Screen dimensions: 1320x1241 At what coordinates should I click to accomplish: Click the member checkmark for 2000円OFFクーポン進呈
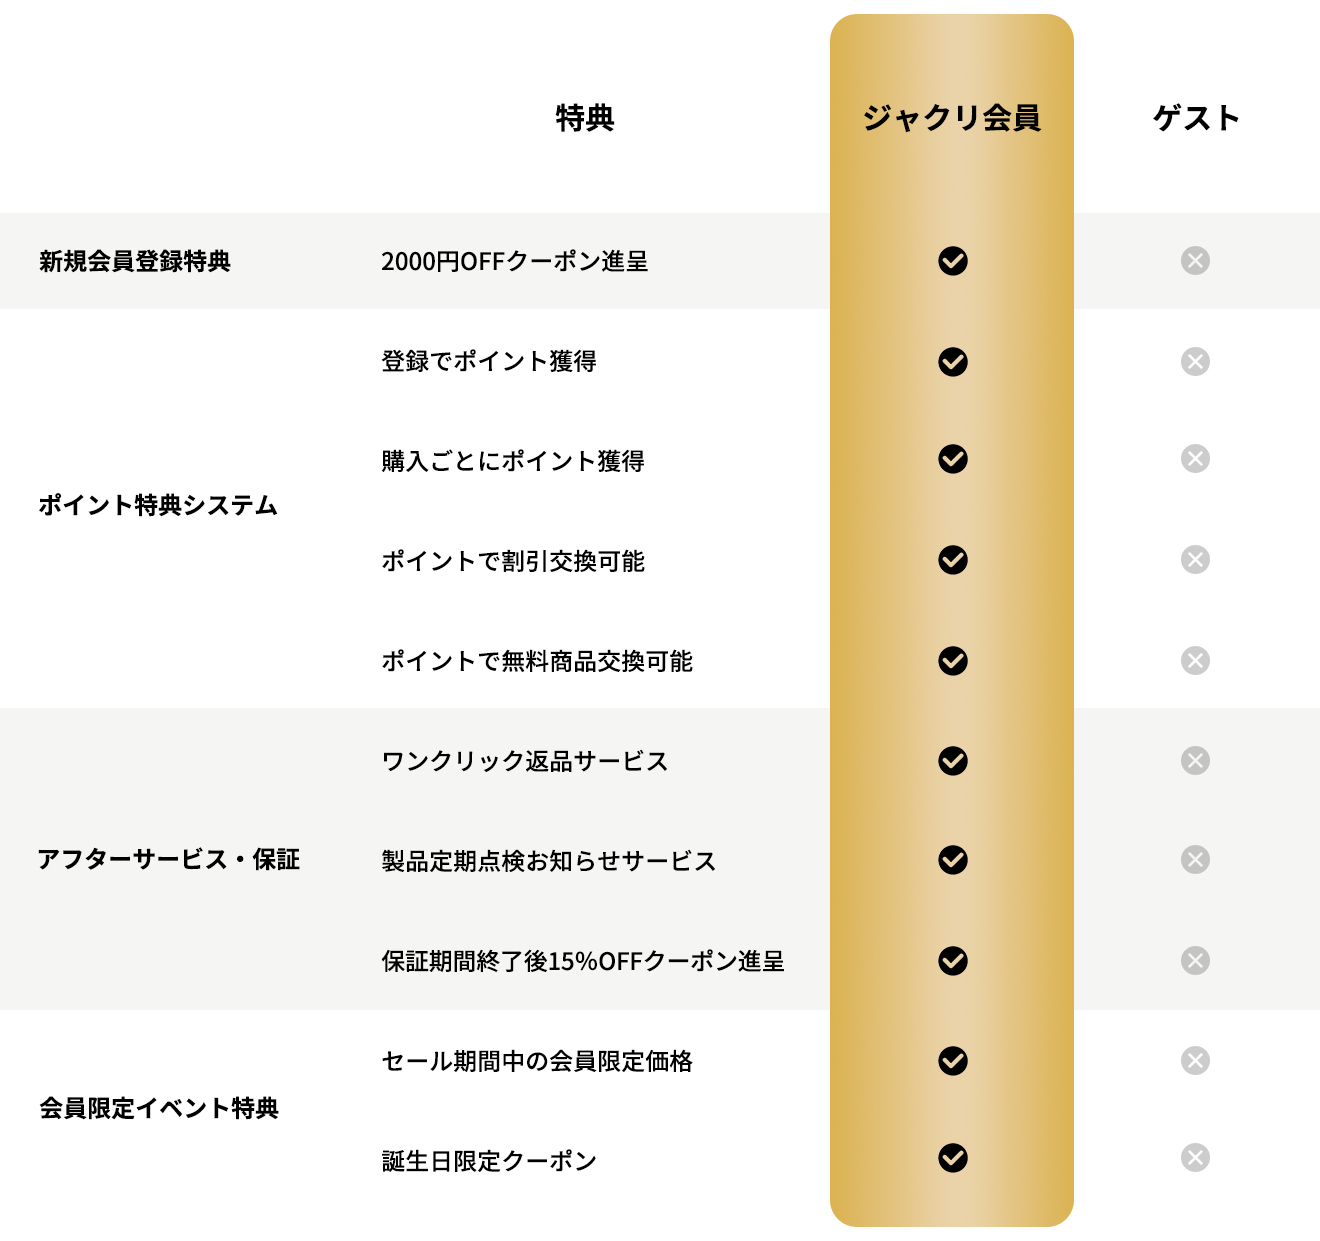953,261
